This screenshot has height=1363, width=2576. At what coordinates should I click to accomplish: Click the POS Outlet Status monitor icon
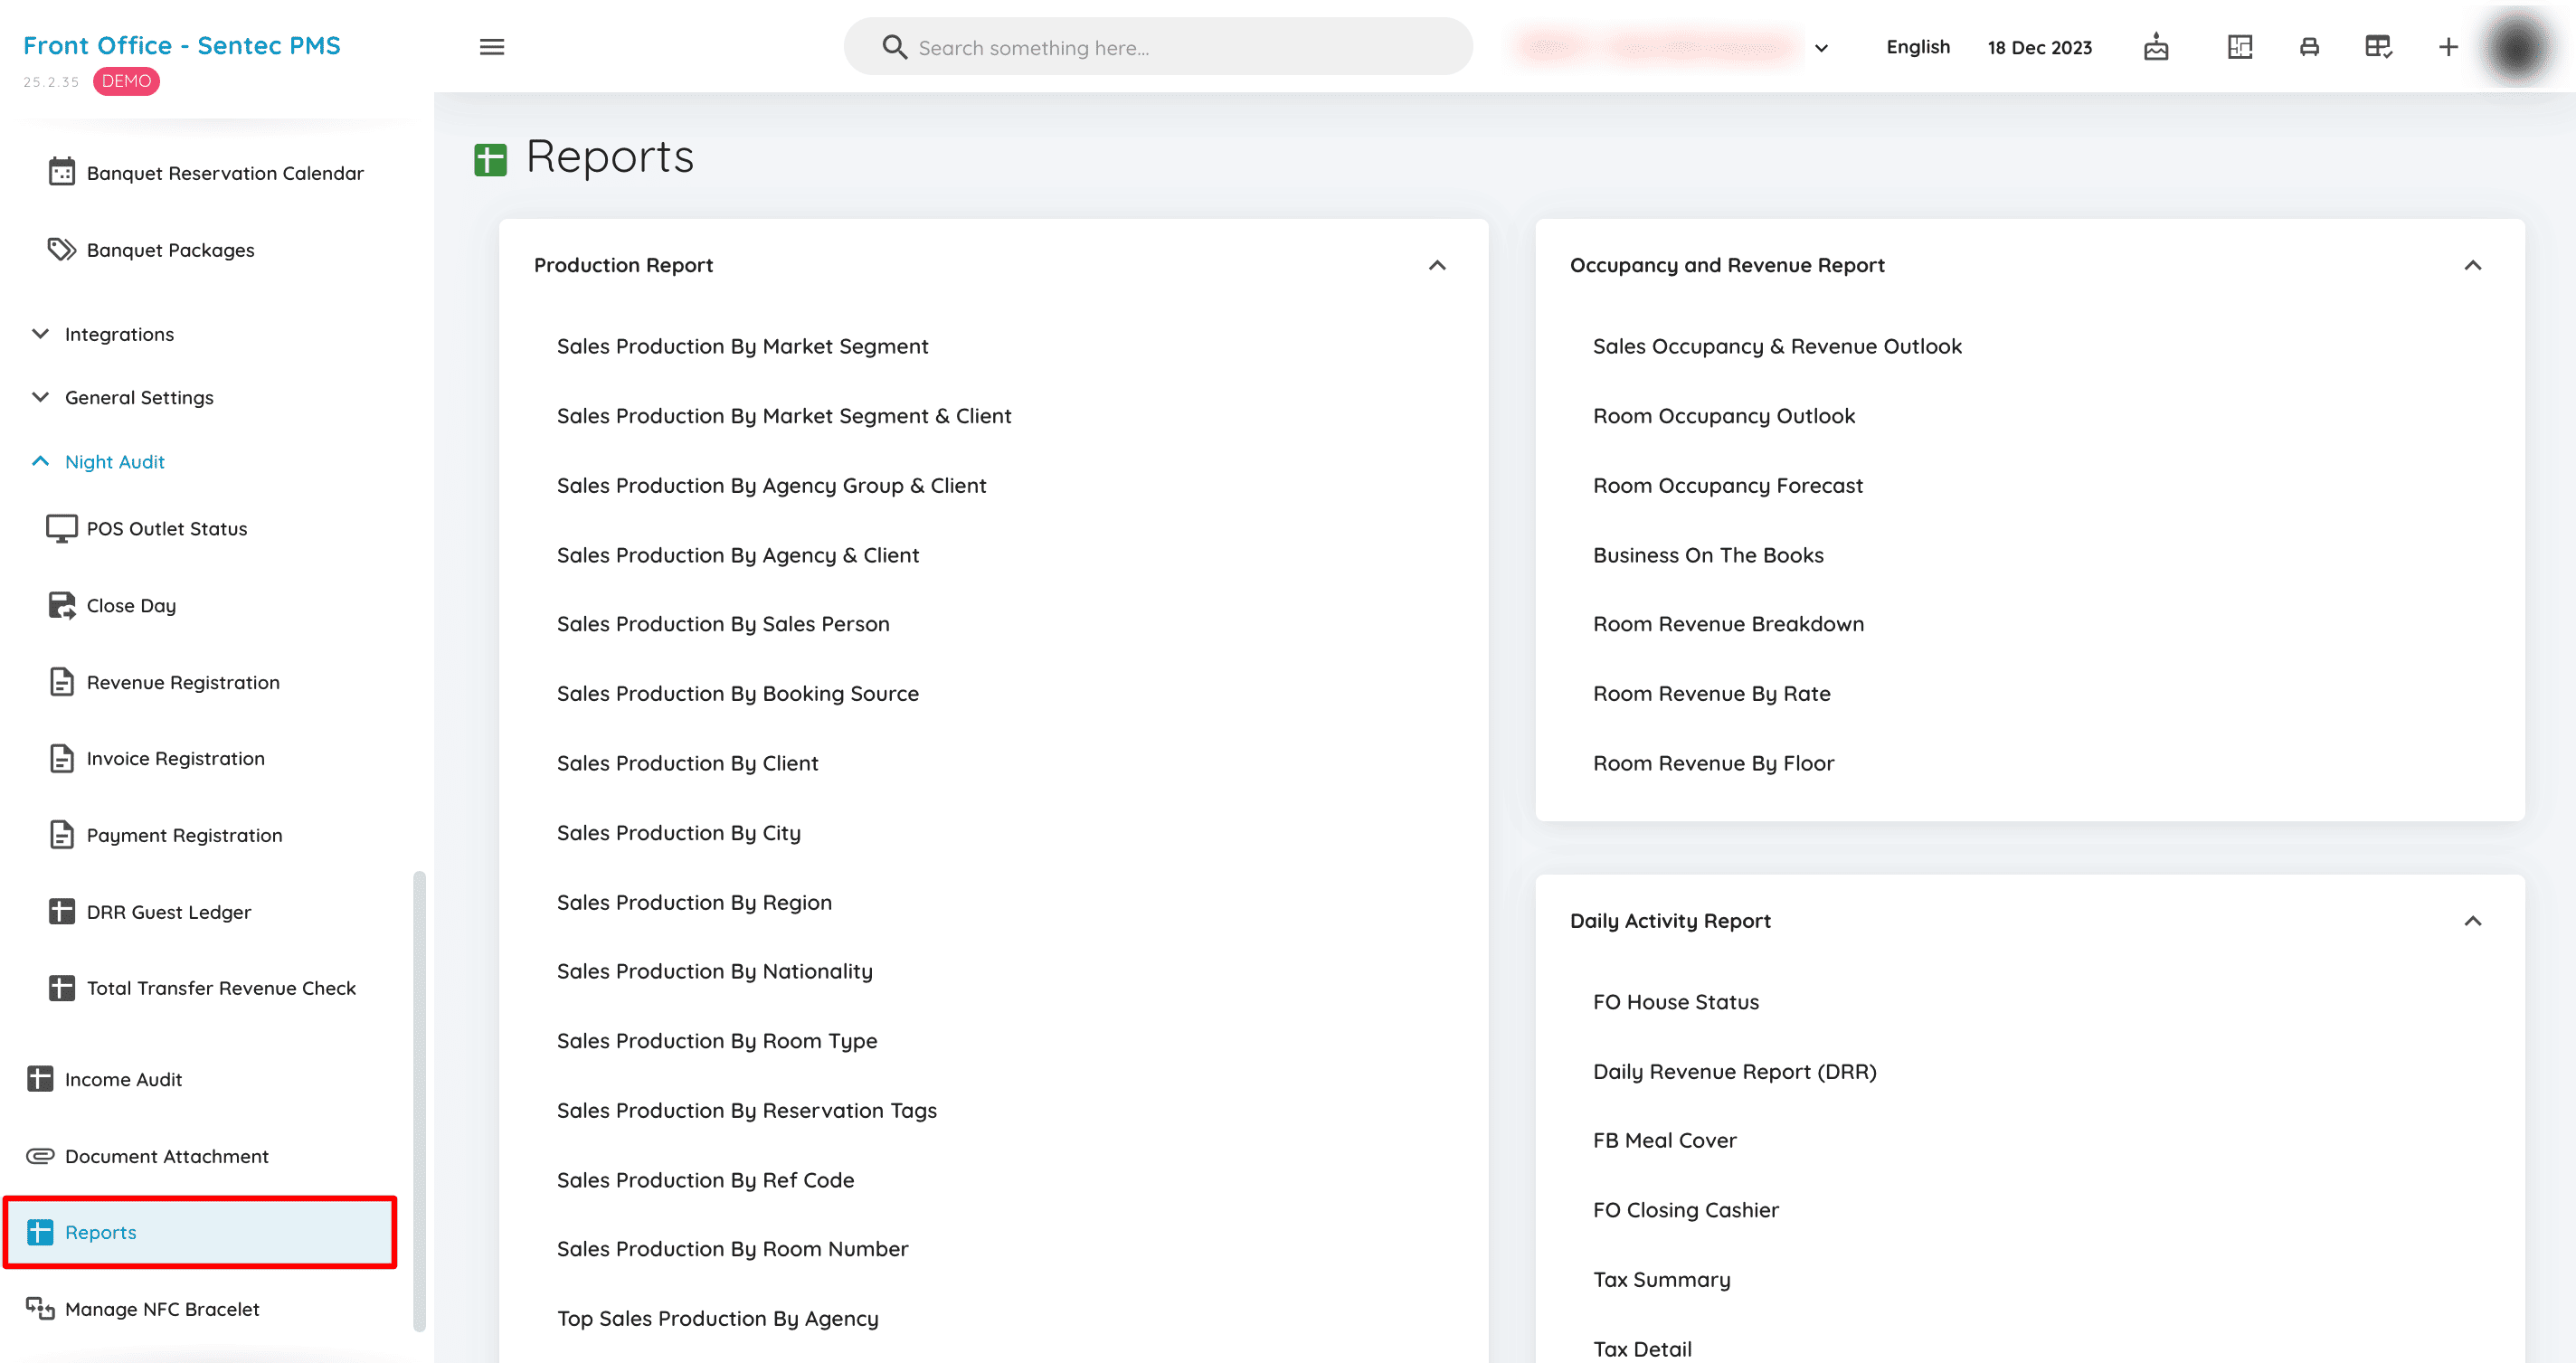coord(62,528)
